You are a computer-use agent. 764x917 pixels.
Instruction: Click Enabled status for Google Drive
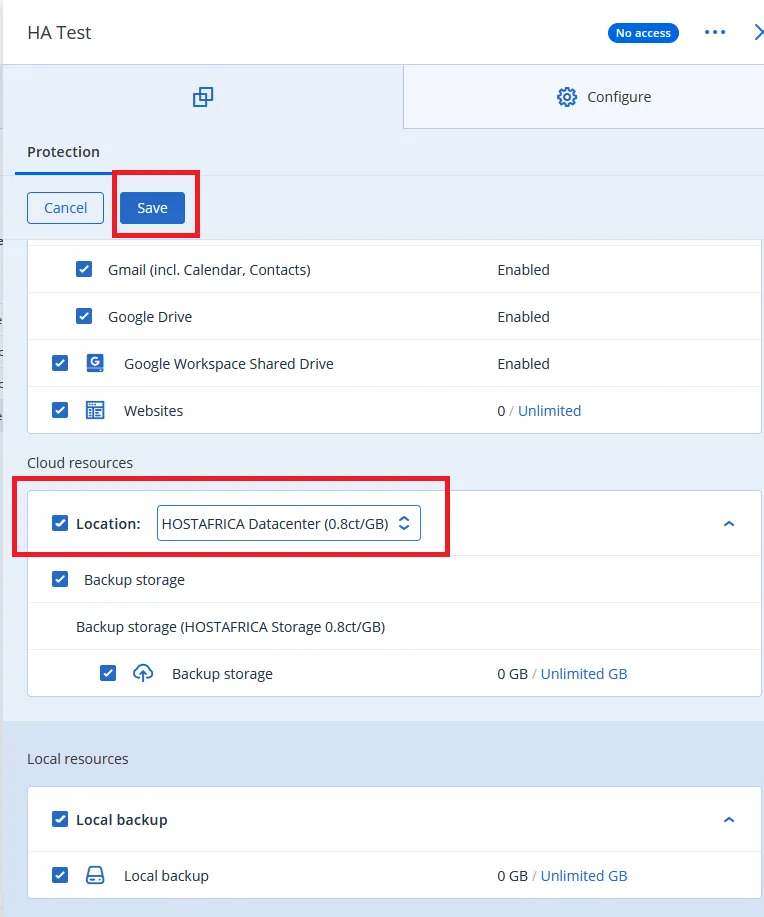(x=524, y=317)
